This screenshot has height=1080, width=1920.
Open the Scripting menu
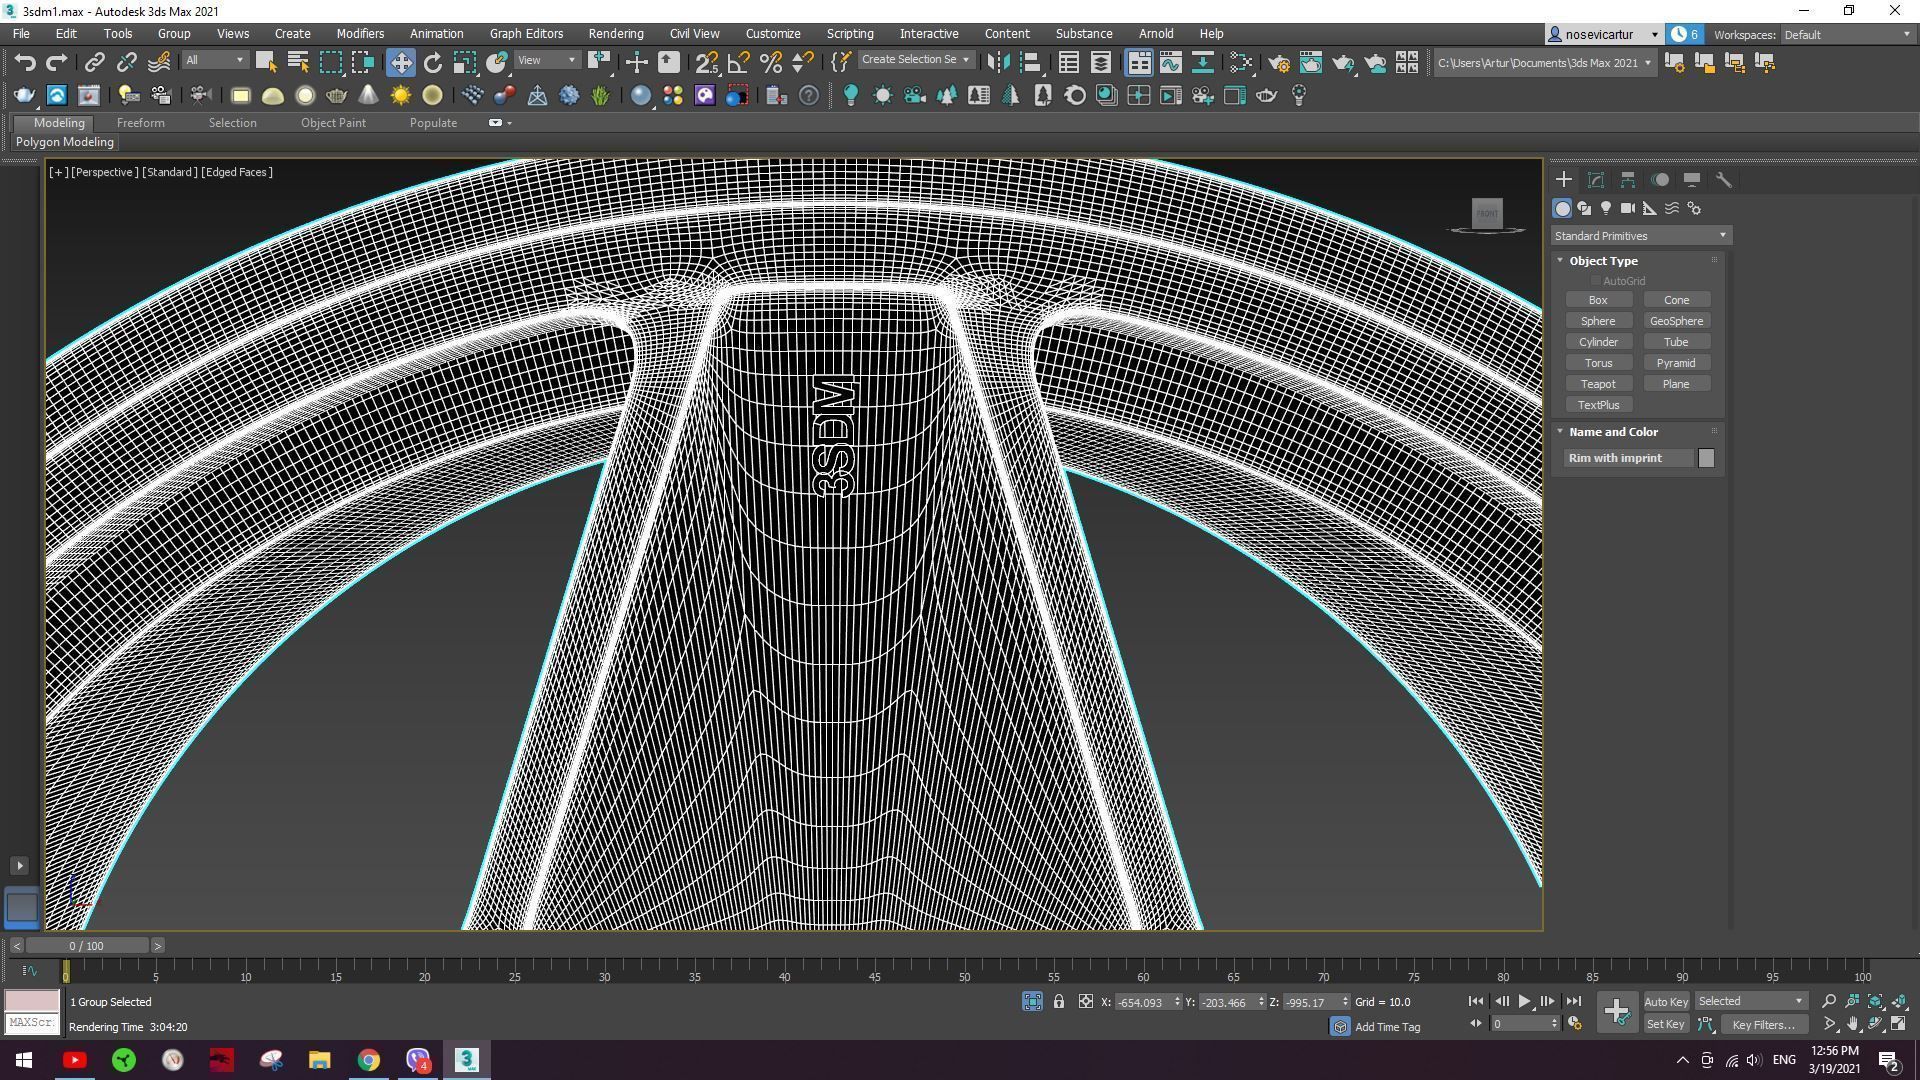849,33
